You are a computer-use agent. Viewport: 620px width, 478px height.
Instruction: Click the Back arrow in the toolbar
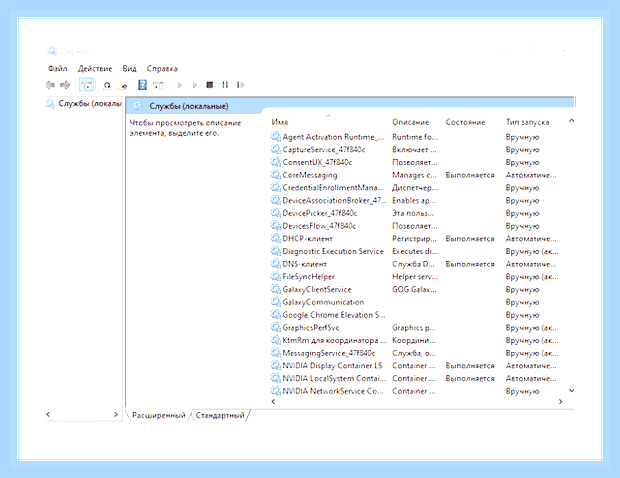[50, 85]
